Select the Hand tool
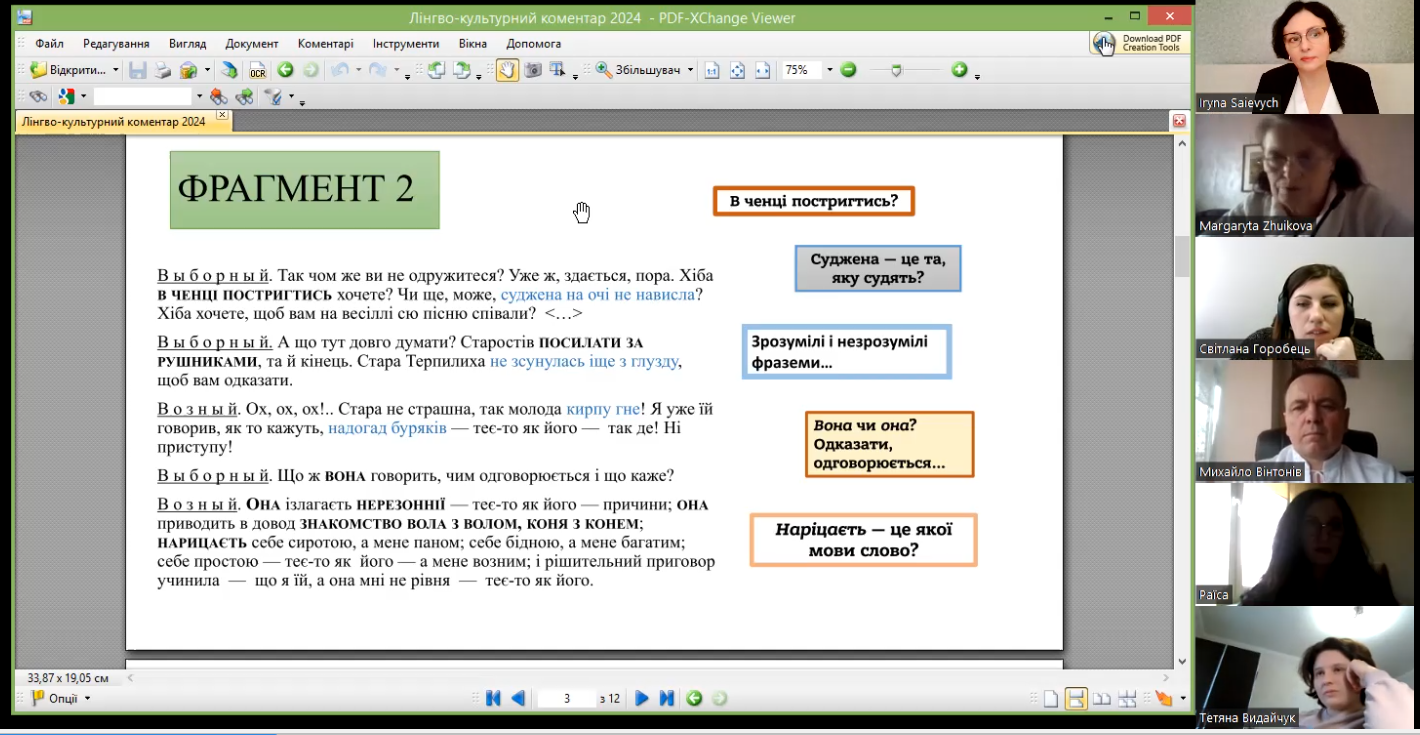Viewport: 1420px width, 735px height. 507,70
